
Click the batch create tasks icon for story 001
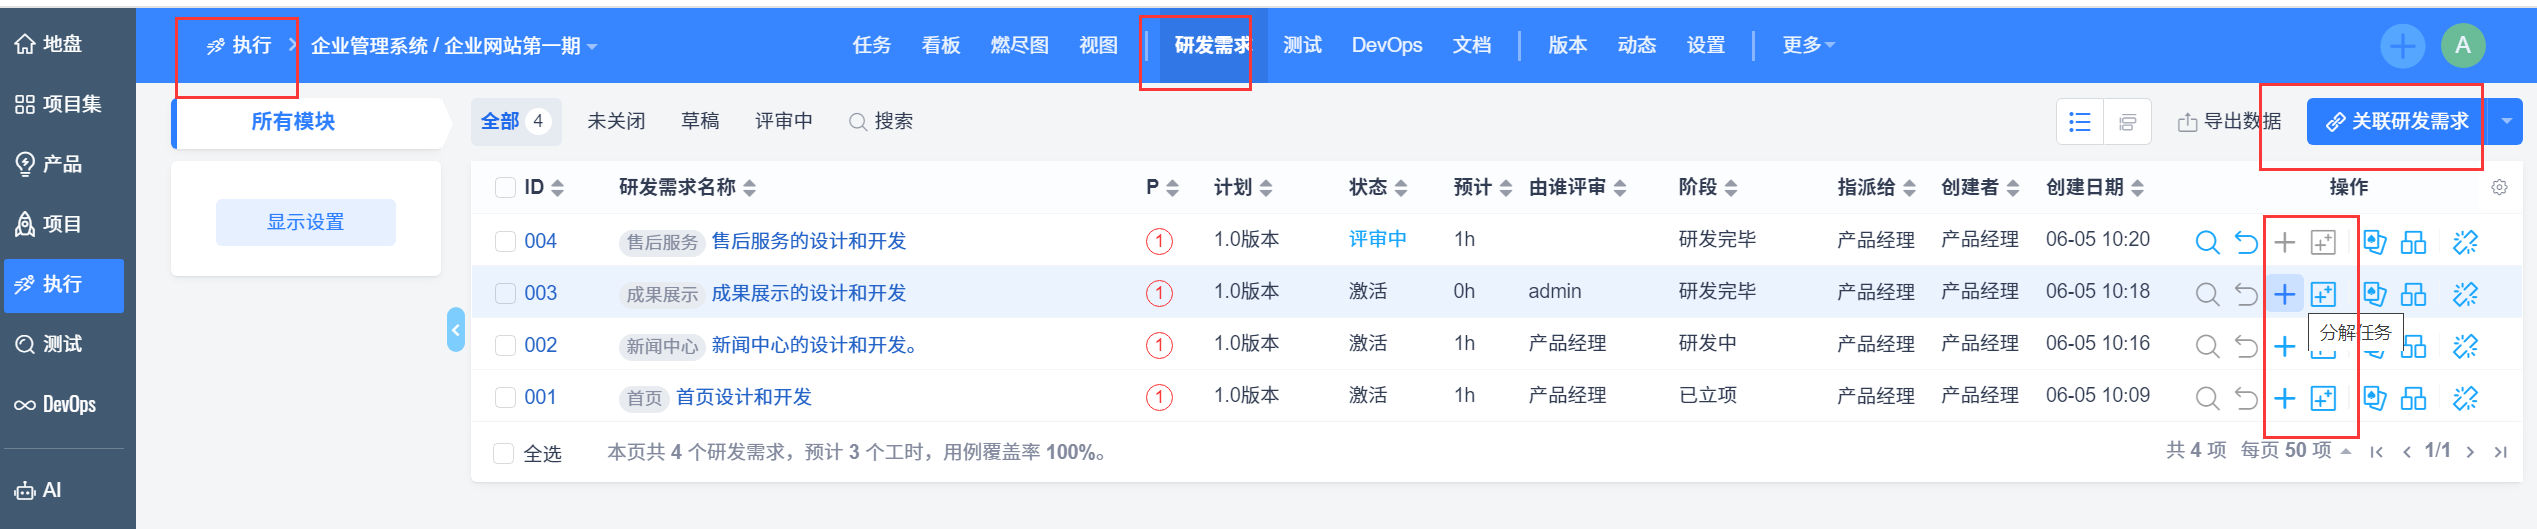2323,398
